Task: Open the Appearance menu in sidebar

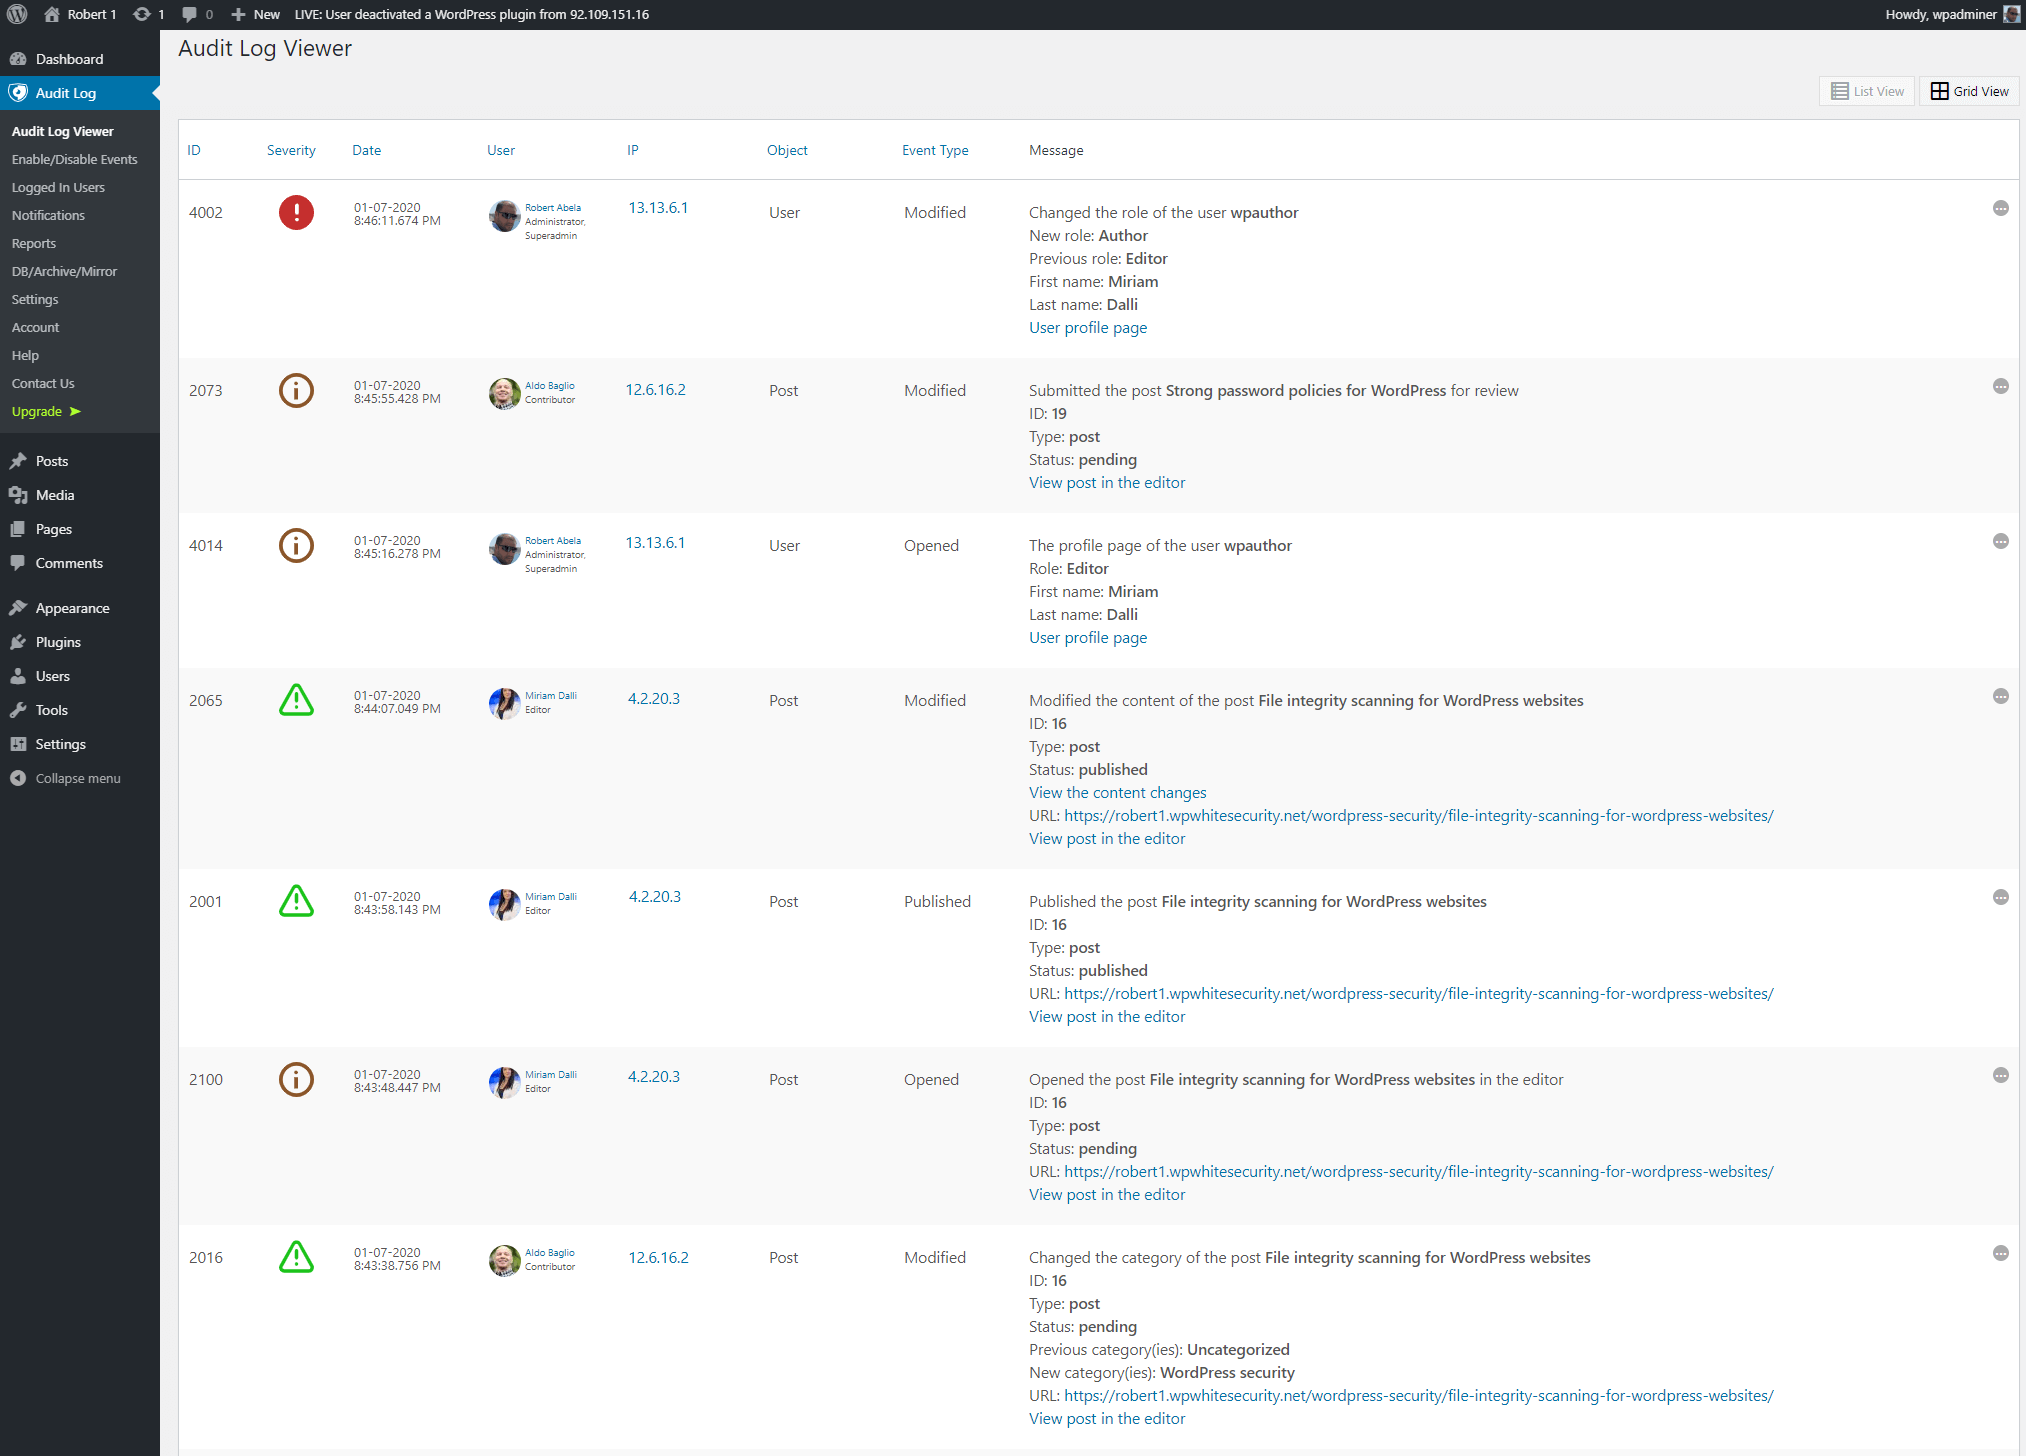Action: tap(72, 608)
